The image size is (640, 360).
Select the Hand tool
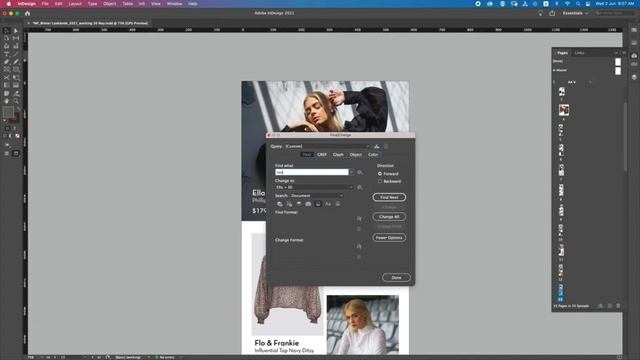7,101
